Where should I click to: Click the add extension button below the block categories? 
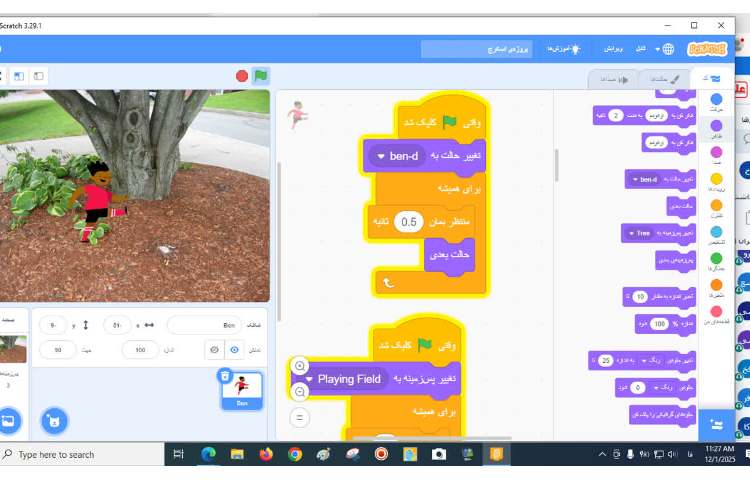pyautogui.click(x=714, y=423)
